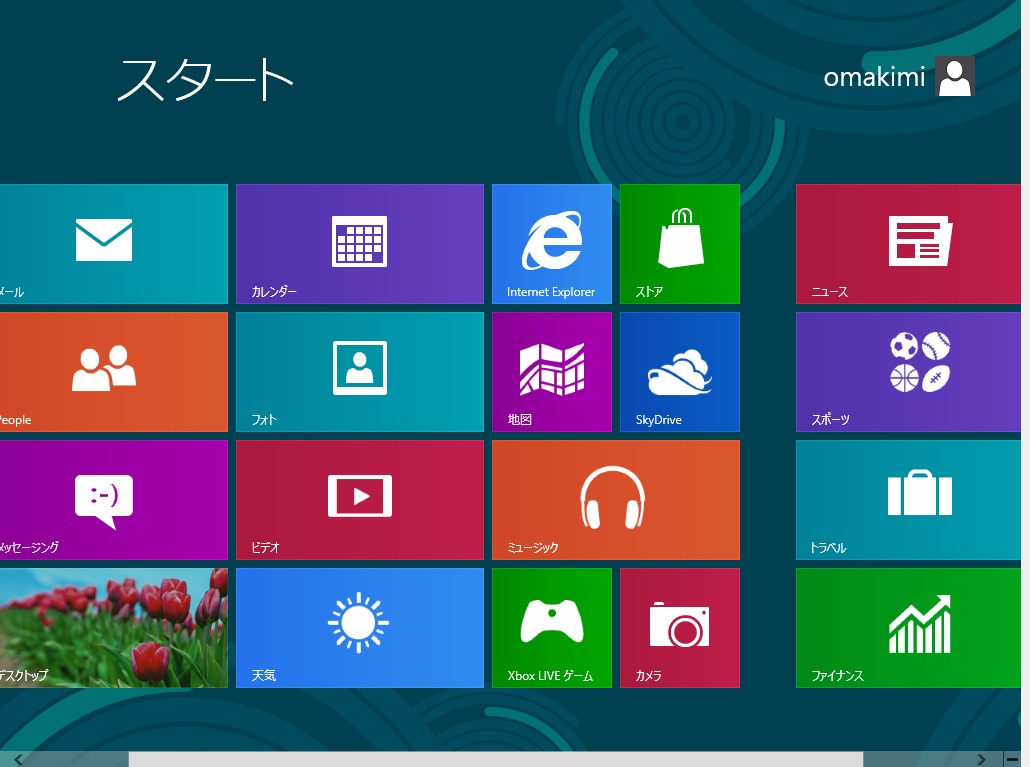Click the right arrow of horizontal scrollbar
Image resolution: width=1030 pixels, height=767 pixels.
[981, 759]
